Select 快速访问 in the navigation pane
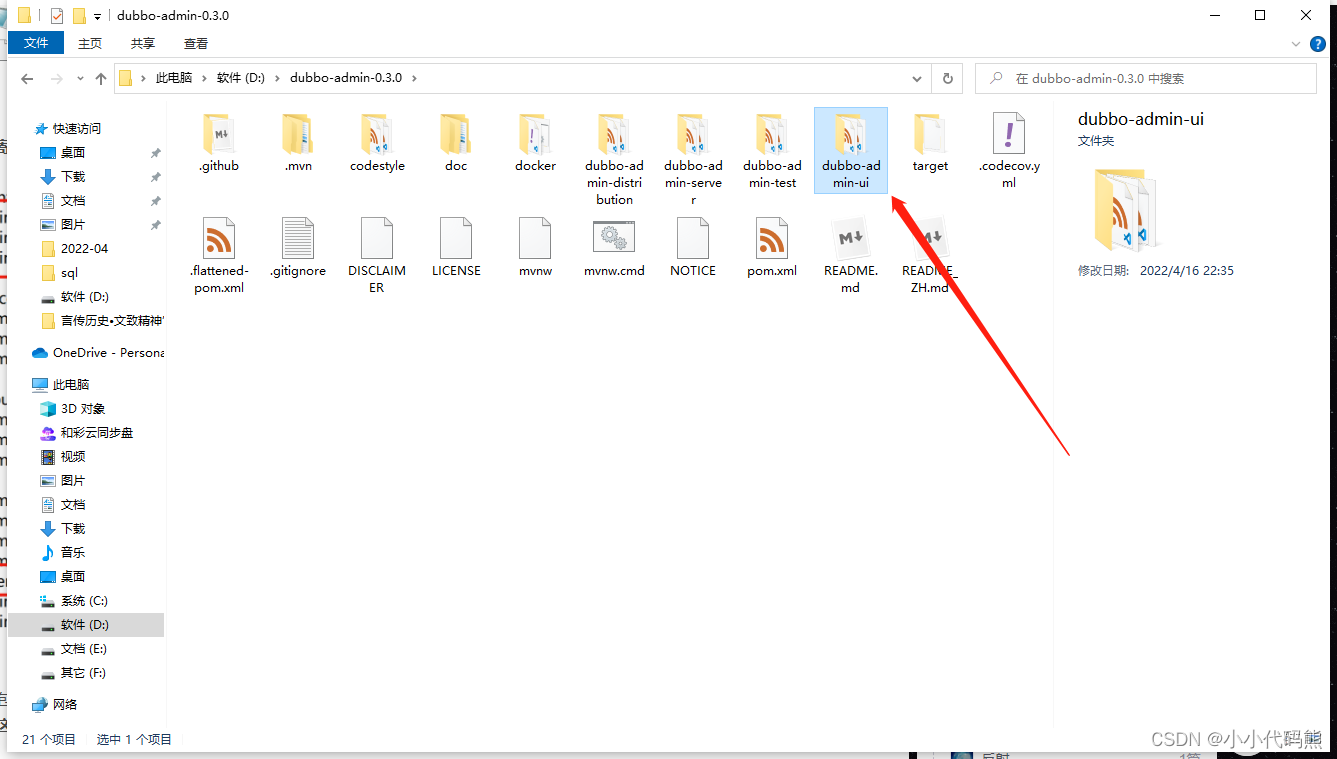 click(76, 128)
